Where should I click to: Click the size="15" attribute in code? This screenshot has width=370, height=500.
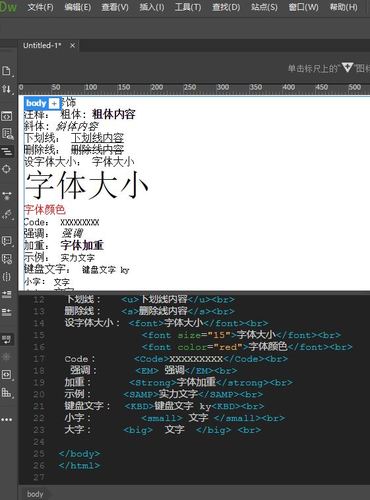204,335
